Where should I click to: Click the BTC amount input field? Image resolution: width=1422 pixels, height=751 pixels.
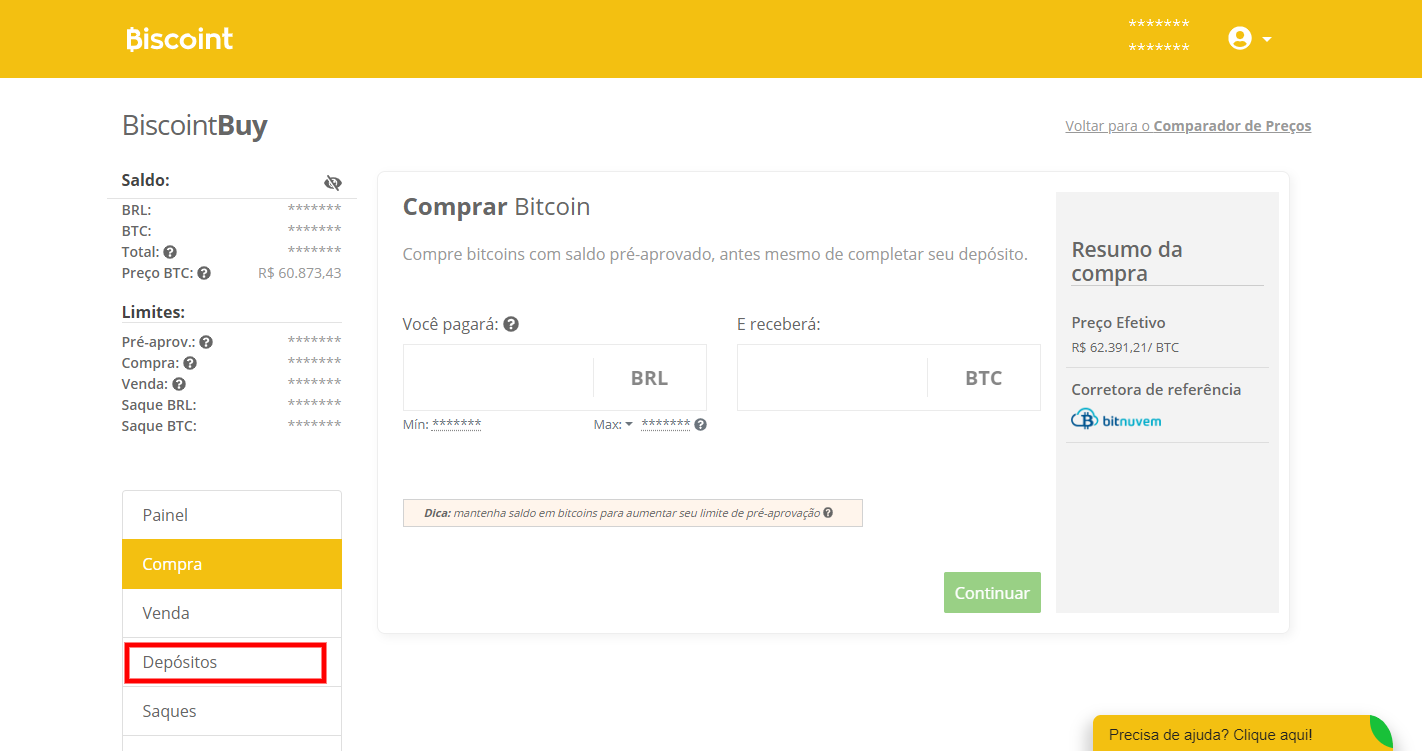[x=832, y=378]
